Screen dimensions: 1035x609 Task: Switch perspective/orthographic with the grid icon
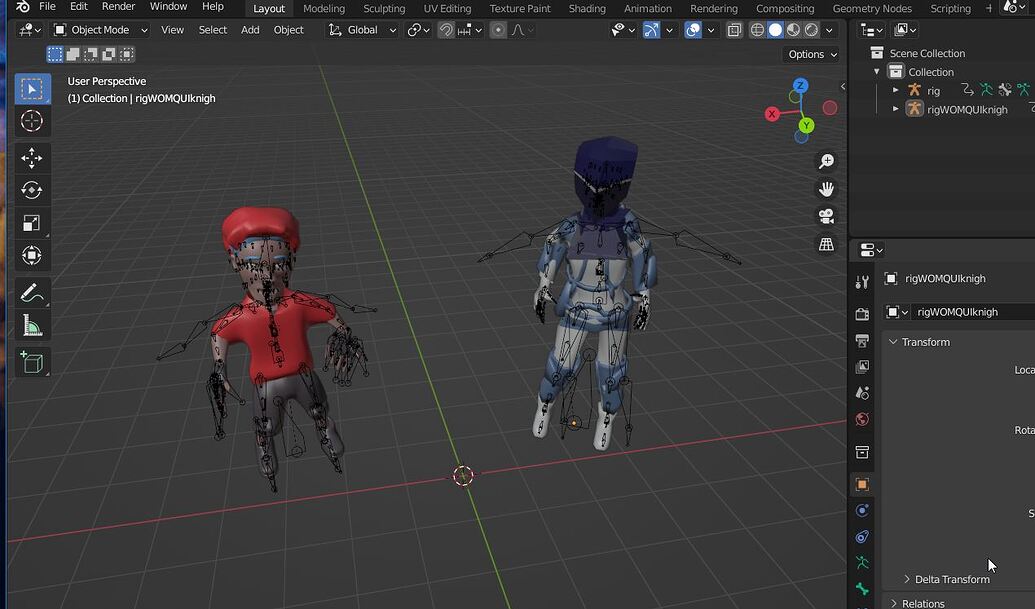(826, 244)
